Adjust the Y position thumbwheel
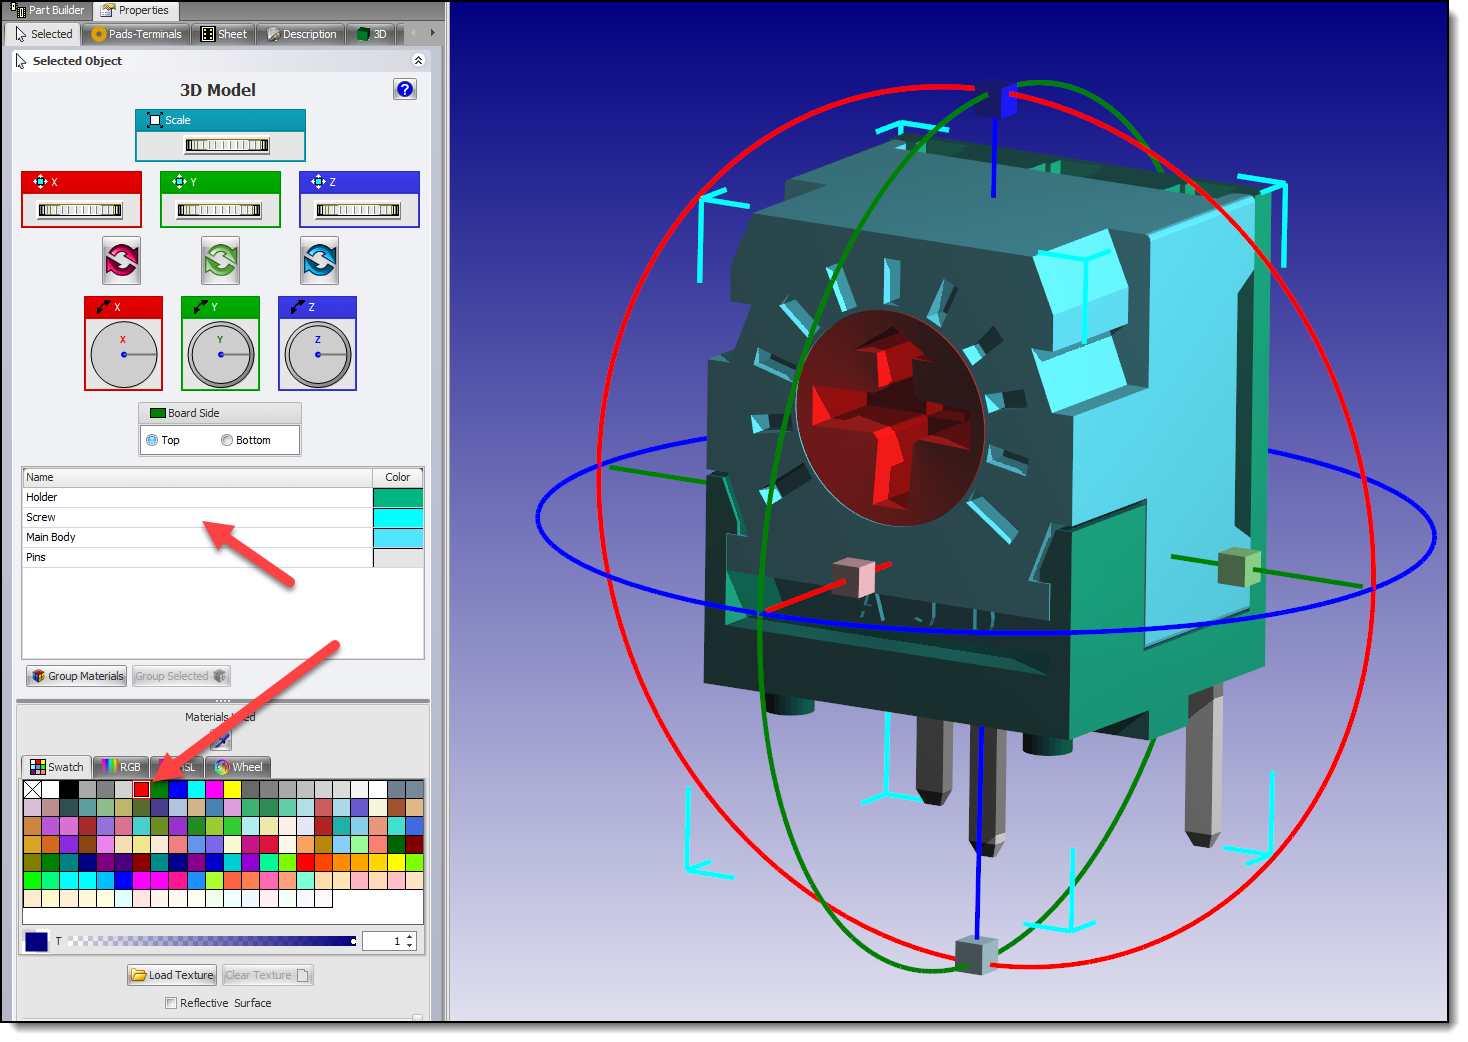This screenshot has width=1468, height=1042. click(219, 210)
